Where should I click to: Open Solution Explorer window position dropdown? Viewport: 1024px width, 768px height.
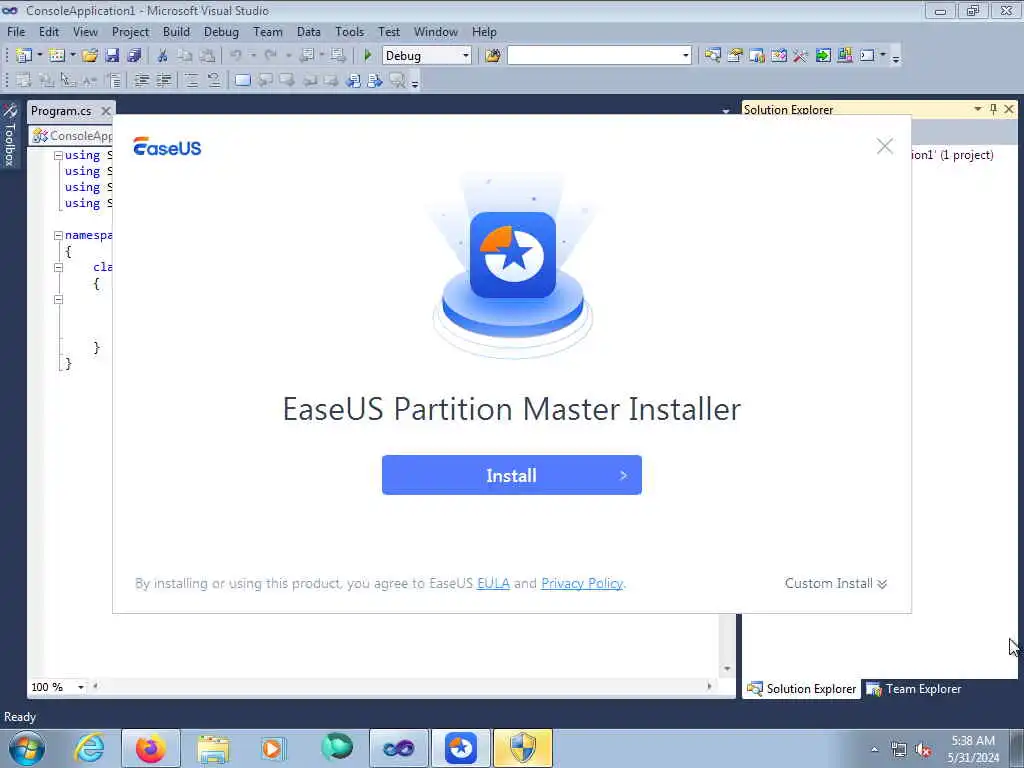pyautogui.click(x=978, y=109)
